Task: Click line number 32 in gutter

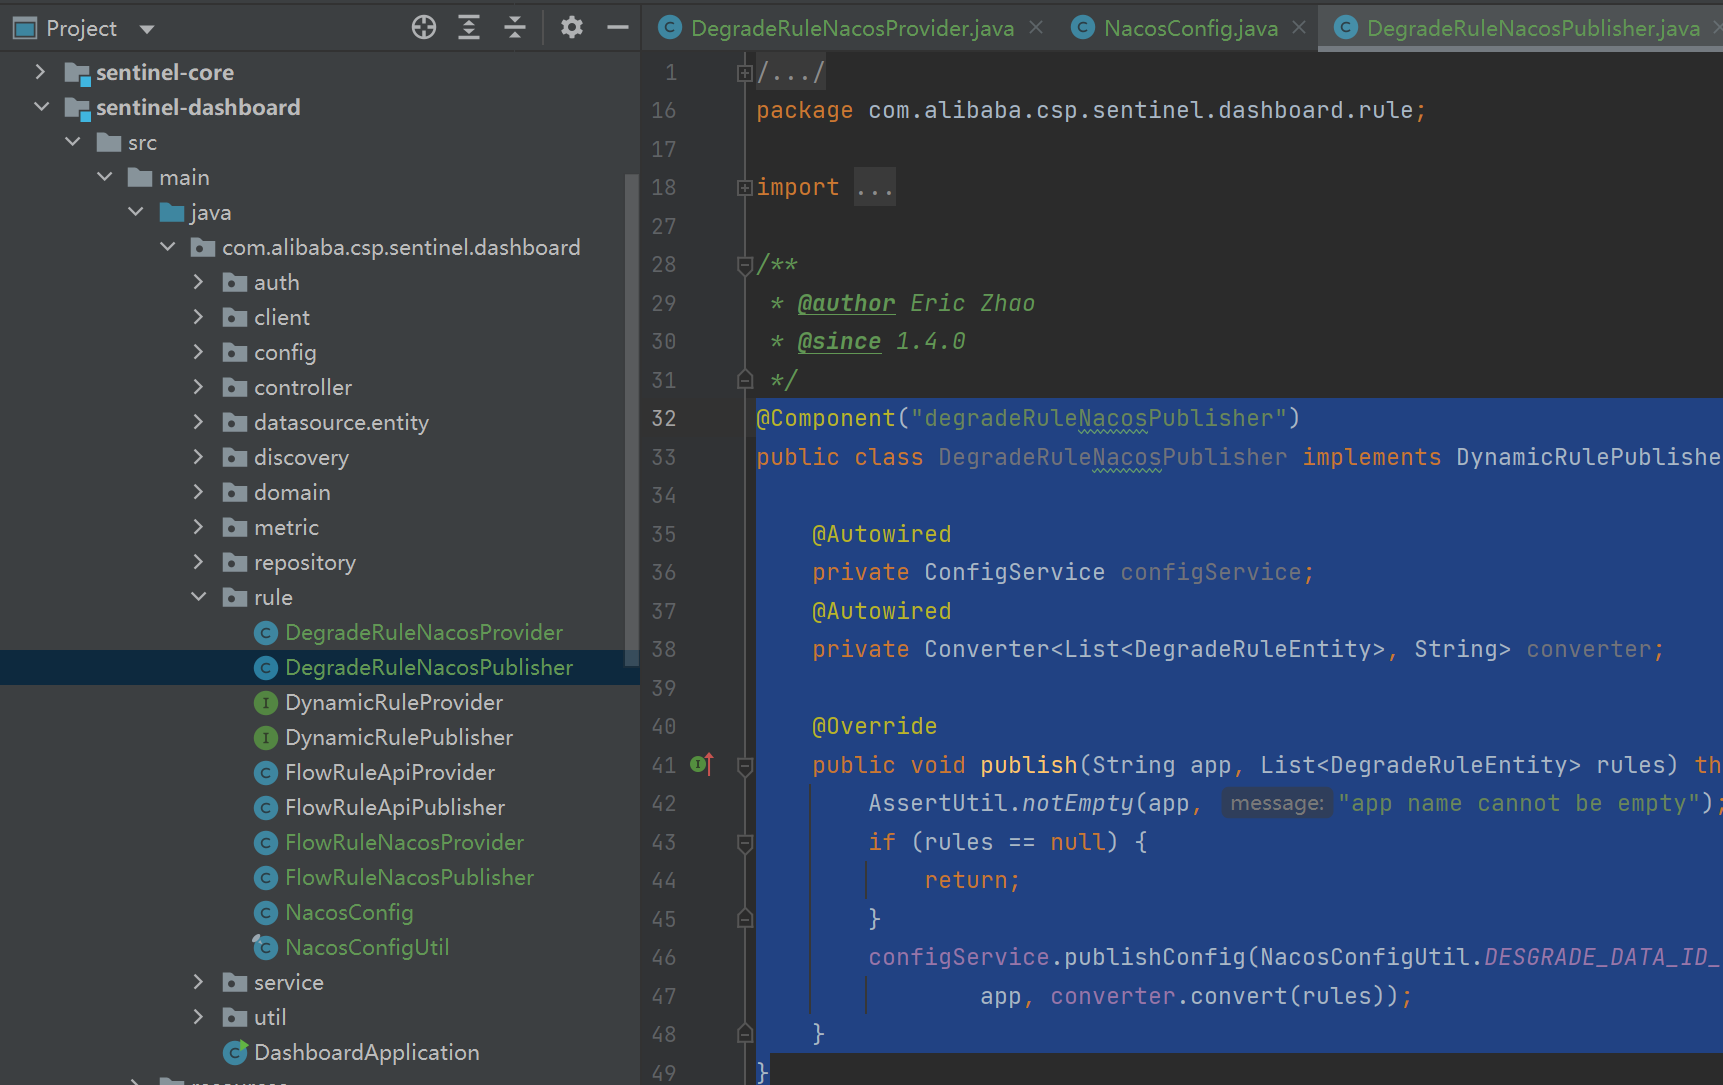Action: pos(664,418)
